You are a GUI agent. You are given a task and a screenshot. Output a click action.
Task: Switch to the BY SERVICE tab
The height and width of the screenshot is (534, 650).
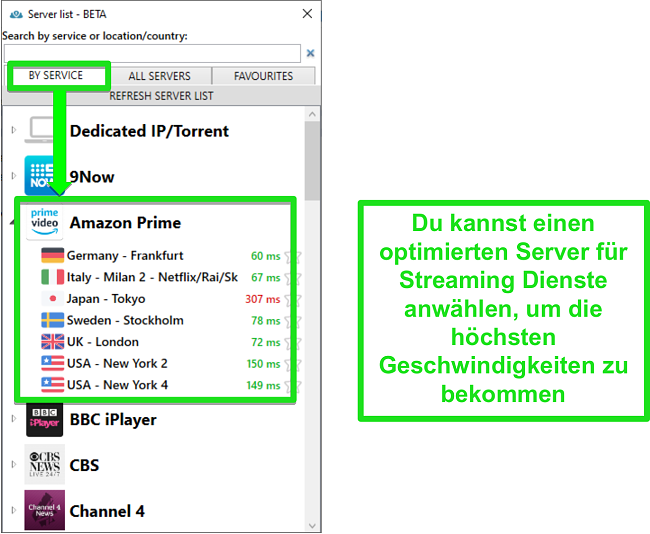coord(56,75)
